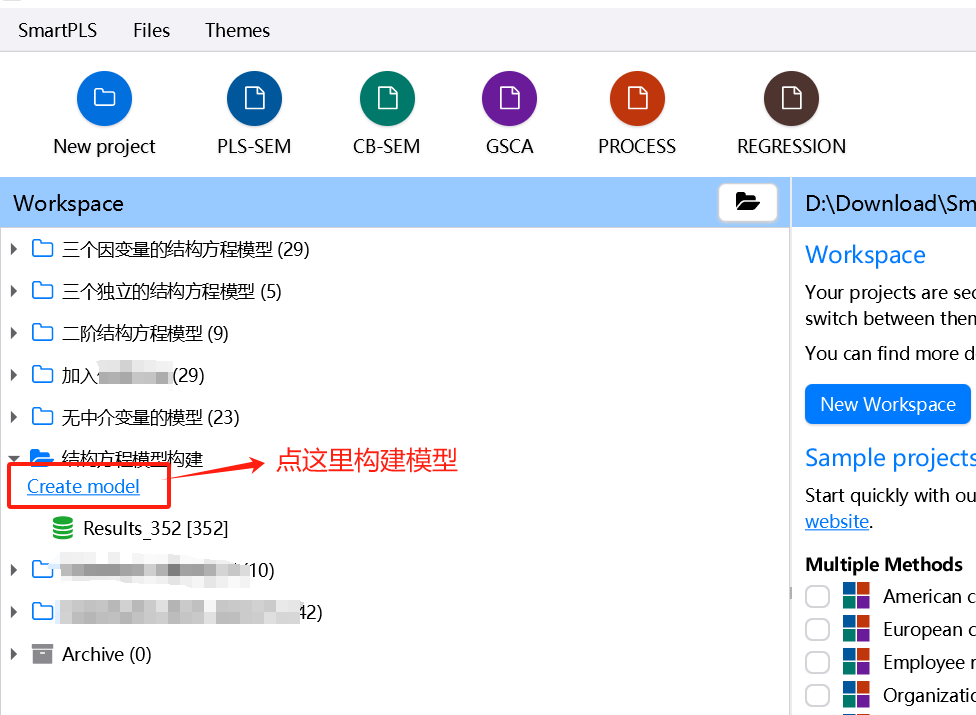Click the Organizatio sample project color icon

[856, 694]
